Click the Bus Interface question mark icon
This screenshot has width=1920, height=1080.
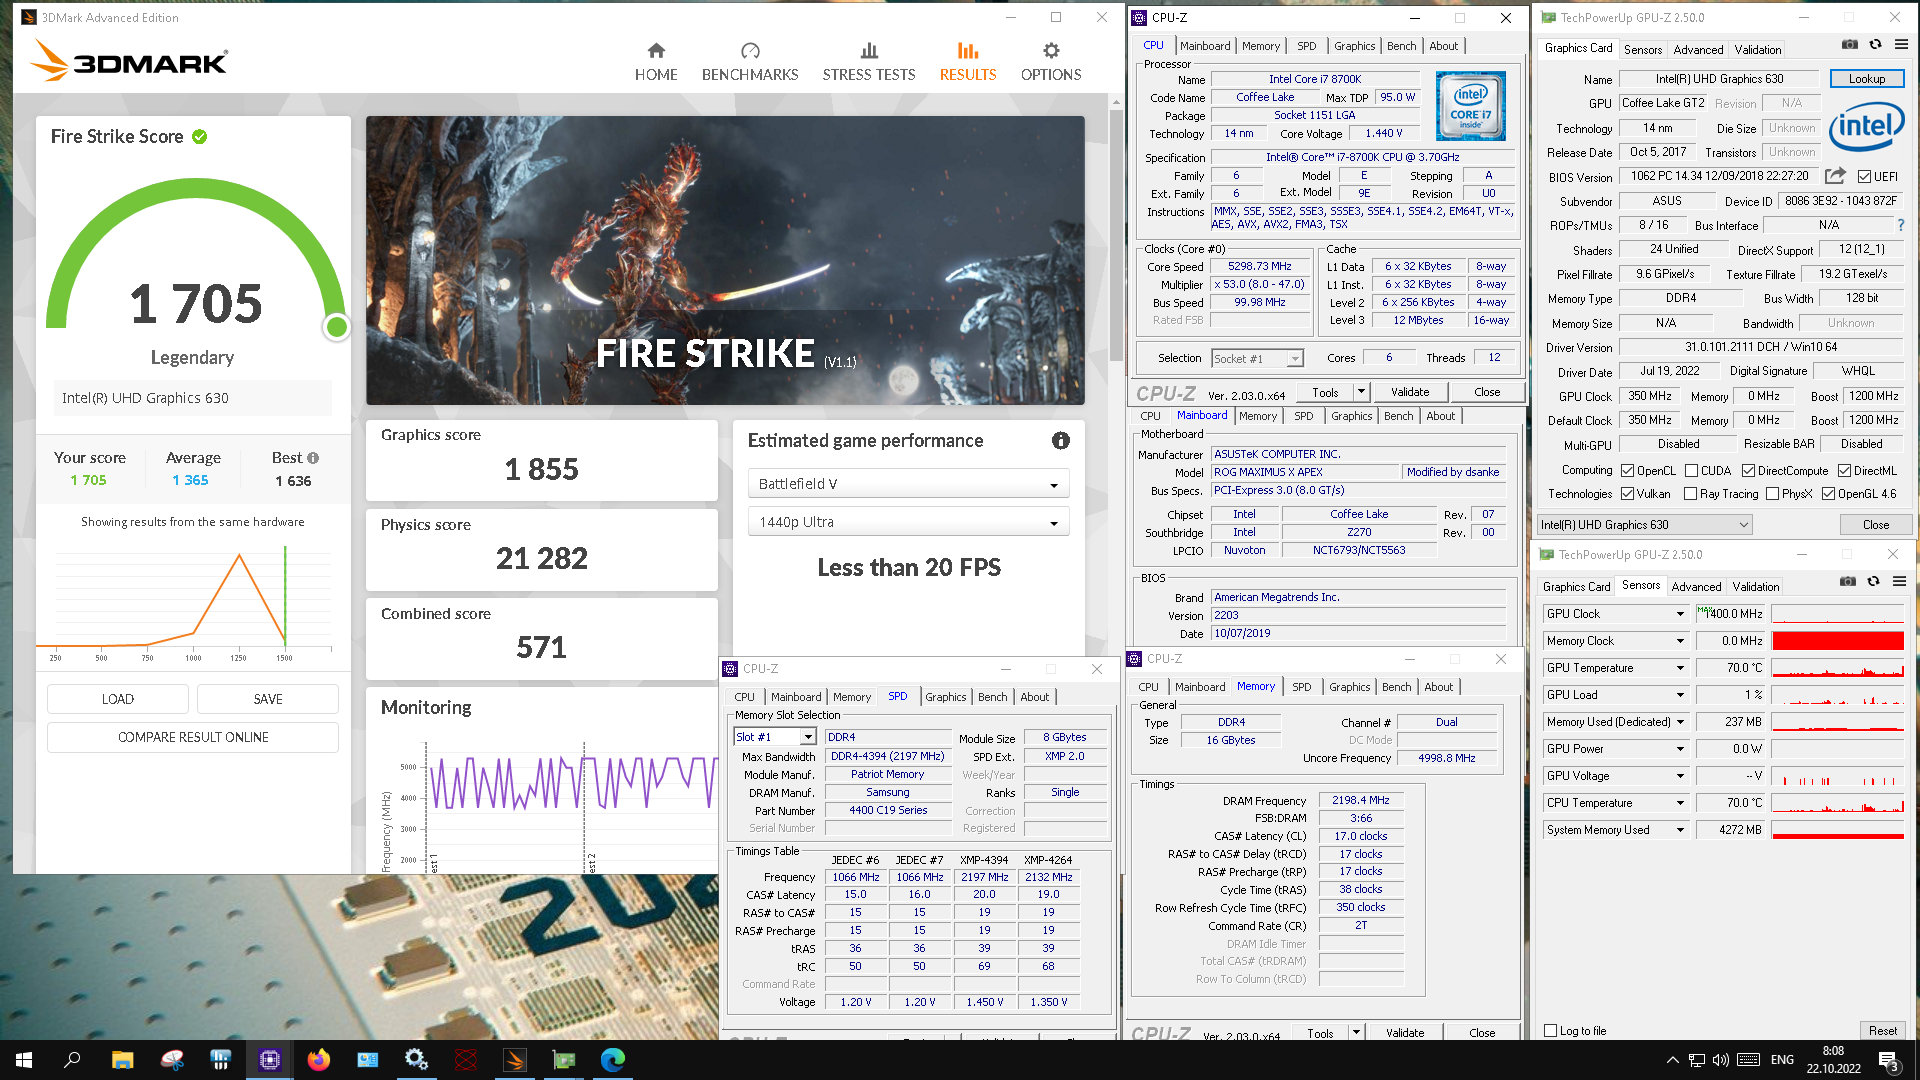(x=1901, y=225)
